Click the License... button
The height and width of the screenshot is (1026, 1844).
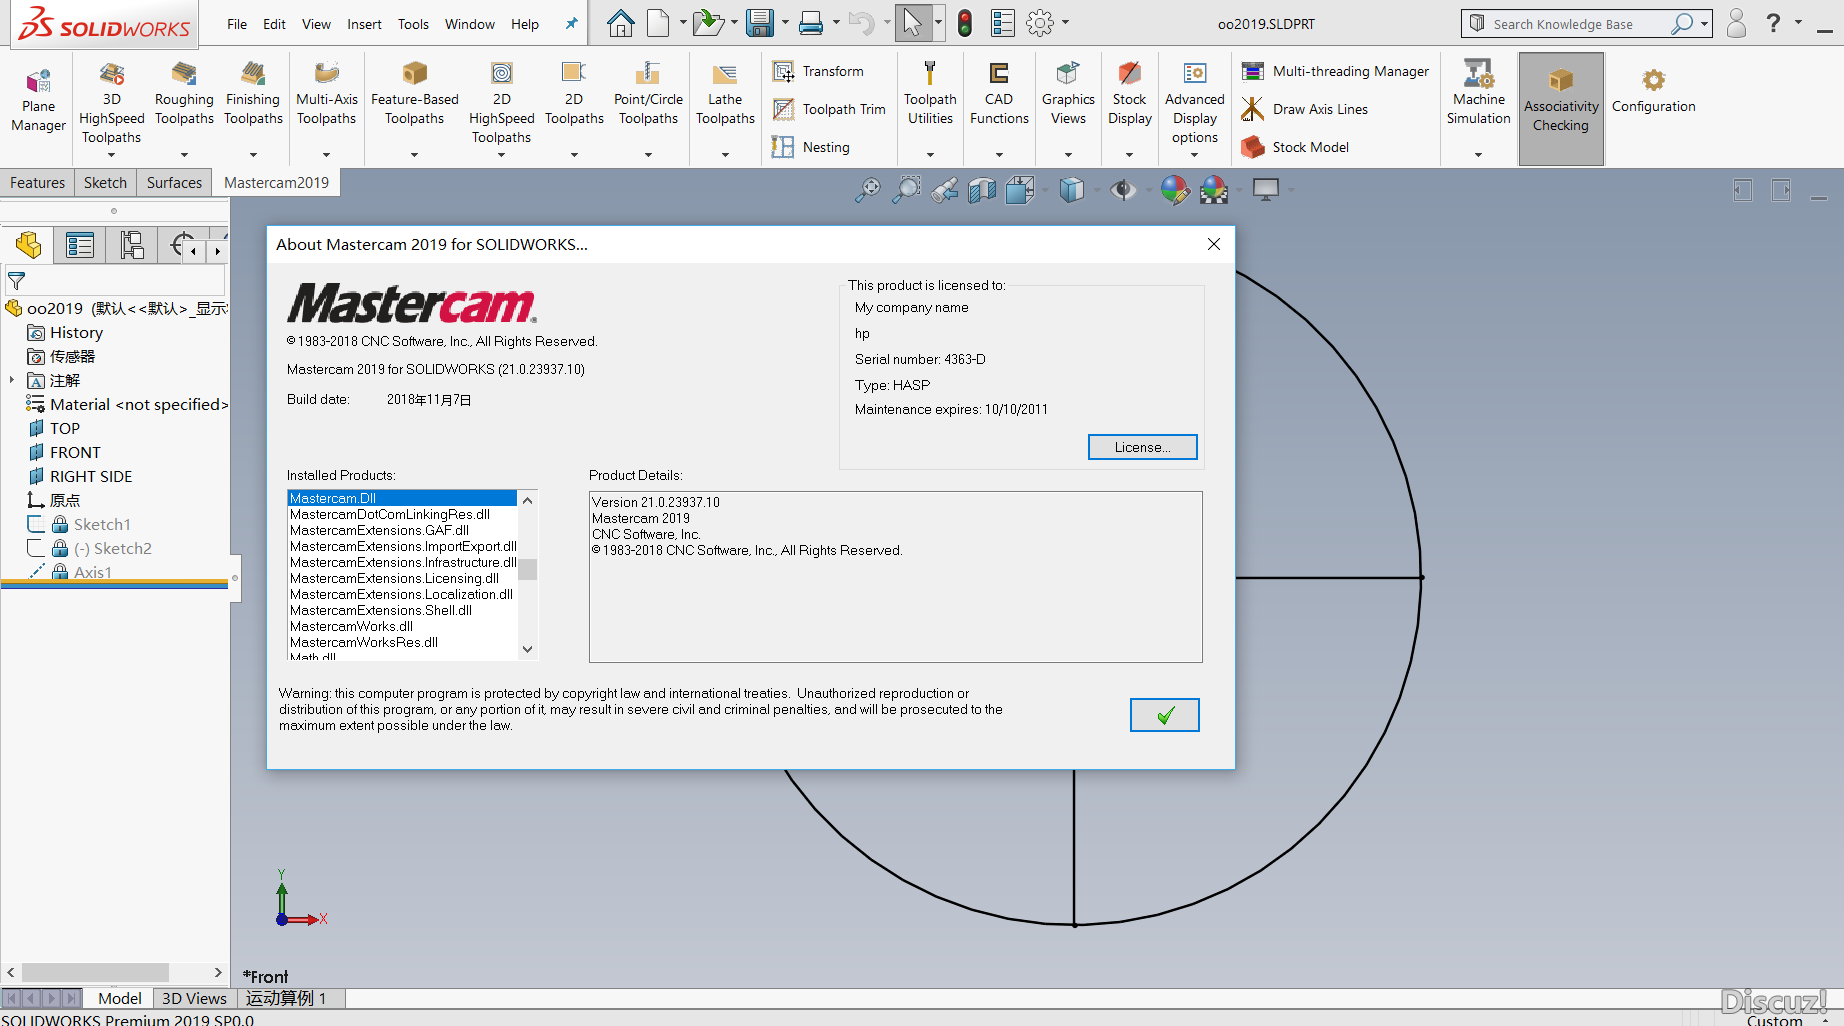point(1142,447)
